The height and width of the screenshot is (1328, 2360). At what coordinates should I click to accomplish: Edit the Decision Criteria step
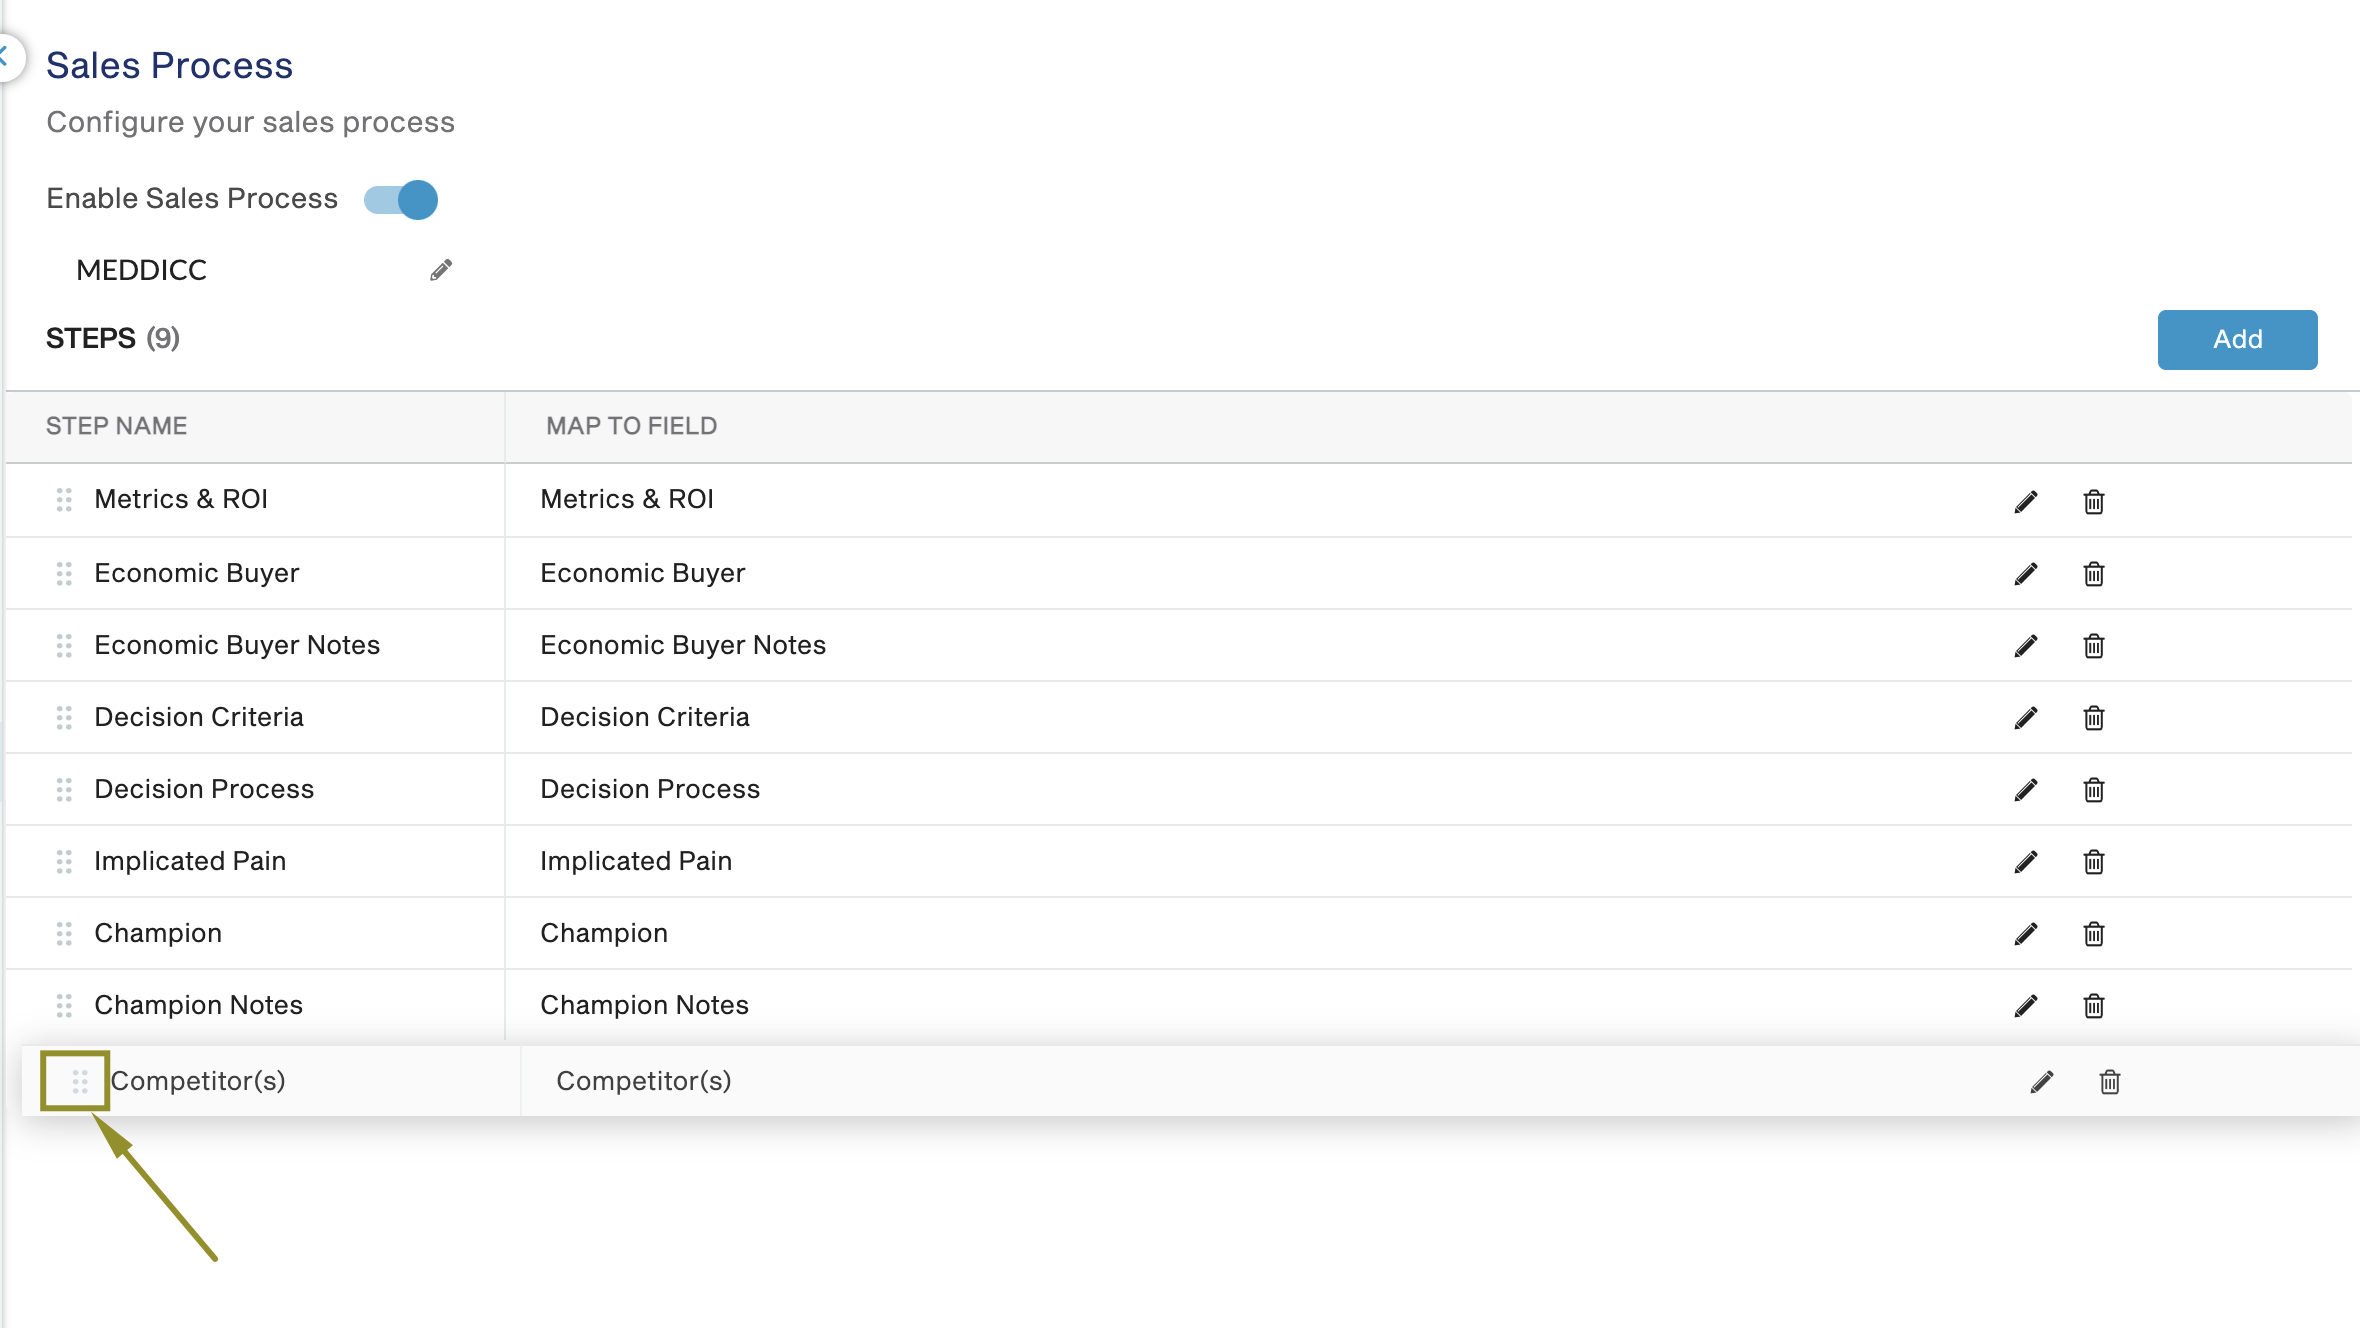(2026, 717)
